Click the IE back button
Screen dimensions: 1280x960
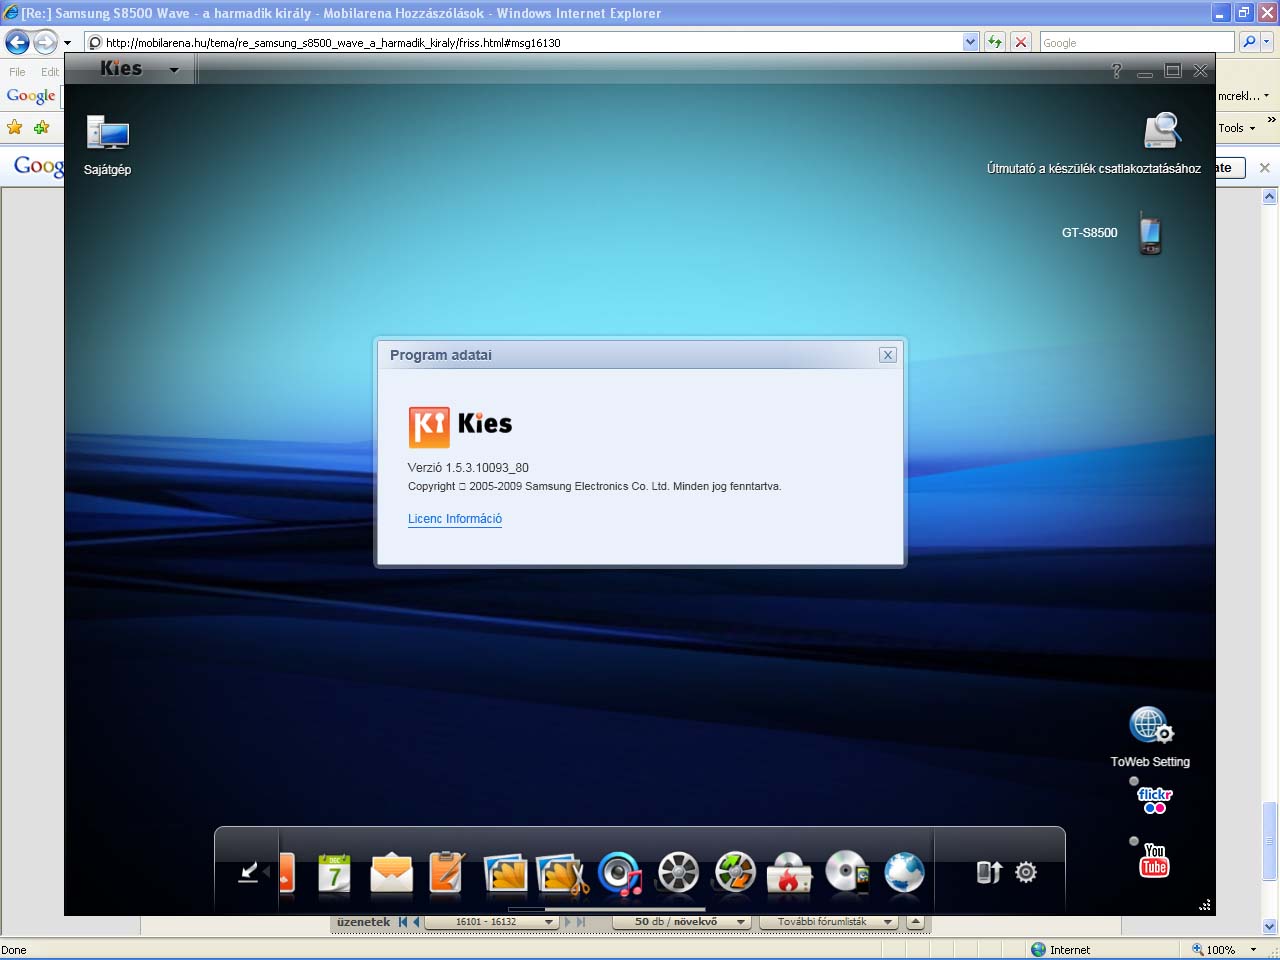[17, 42]
